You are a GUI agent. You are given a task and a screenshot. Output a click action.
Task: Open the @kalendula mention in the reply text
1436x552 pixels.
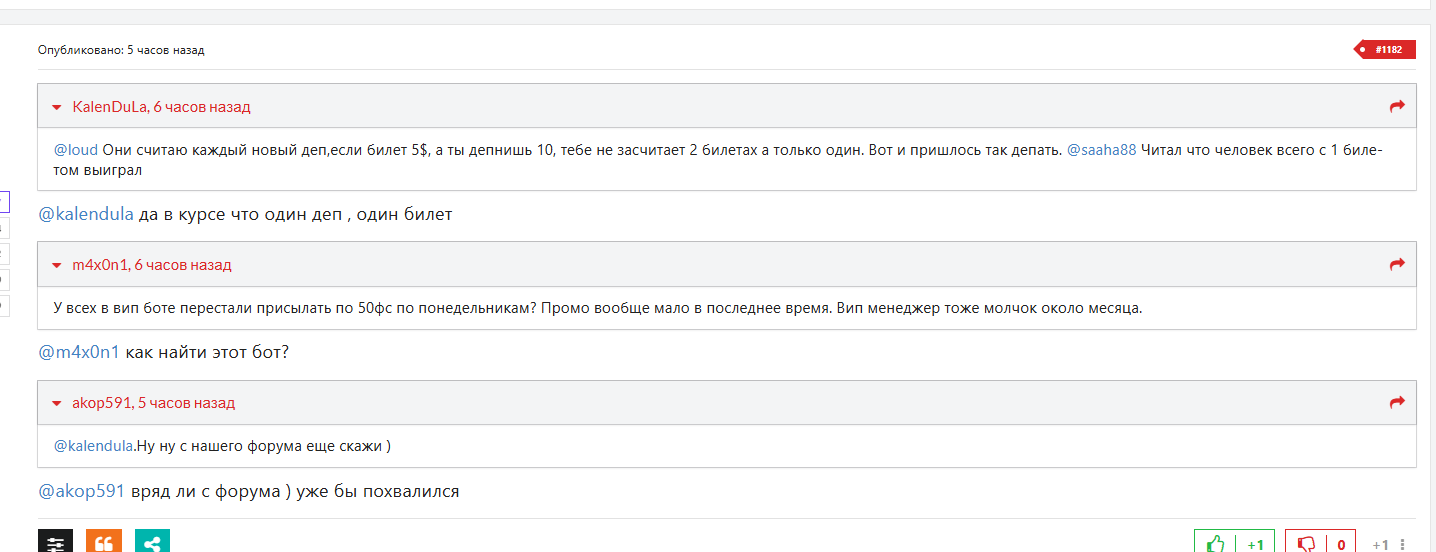click(86, 214)
